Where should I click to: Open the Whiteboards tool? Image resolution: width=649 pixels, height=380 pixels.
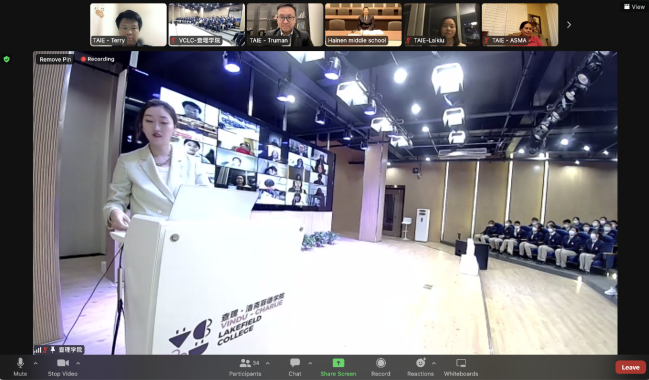tap(461, 367)
